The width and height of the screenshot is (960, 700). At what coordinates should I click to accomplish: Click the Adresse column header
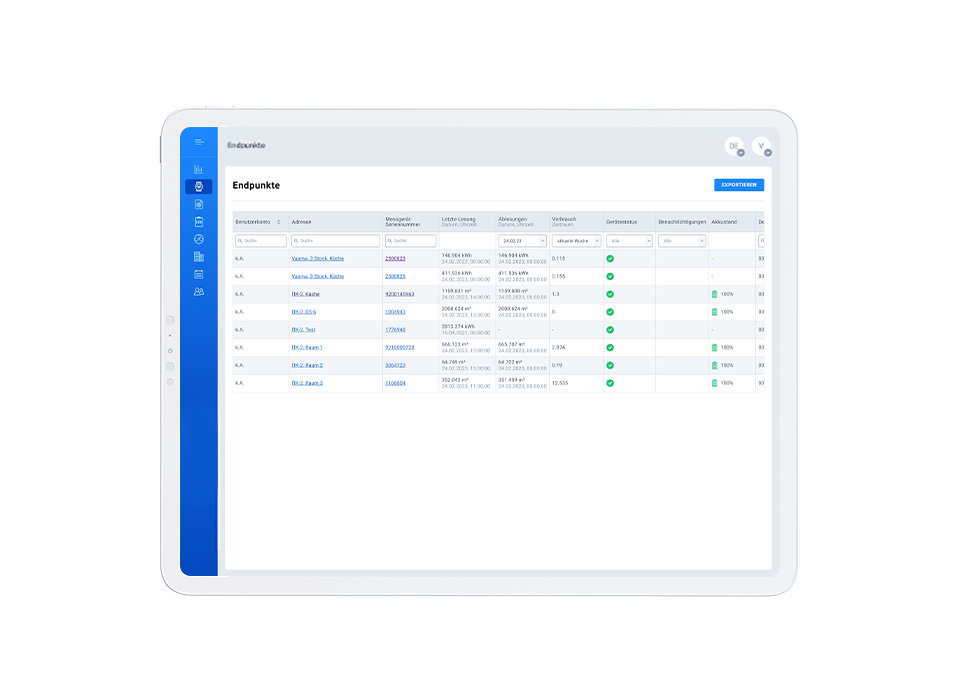click(x=301, y=222)
